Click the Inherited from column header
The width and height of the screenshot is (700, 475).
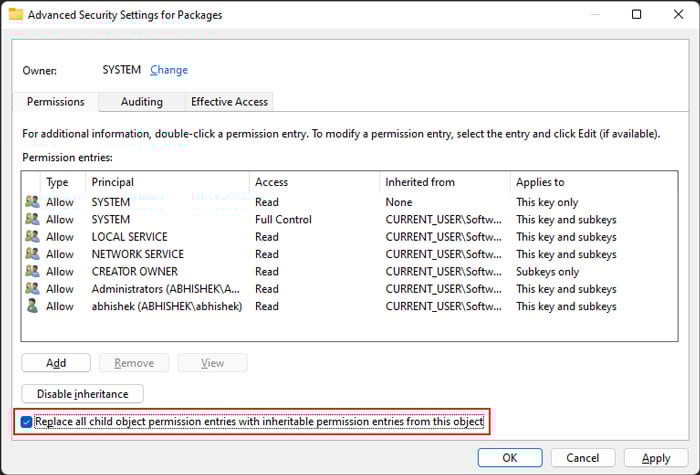(444, 182)
